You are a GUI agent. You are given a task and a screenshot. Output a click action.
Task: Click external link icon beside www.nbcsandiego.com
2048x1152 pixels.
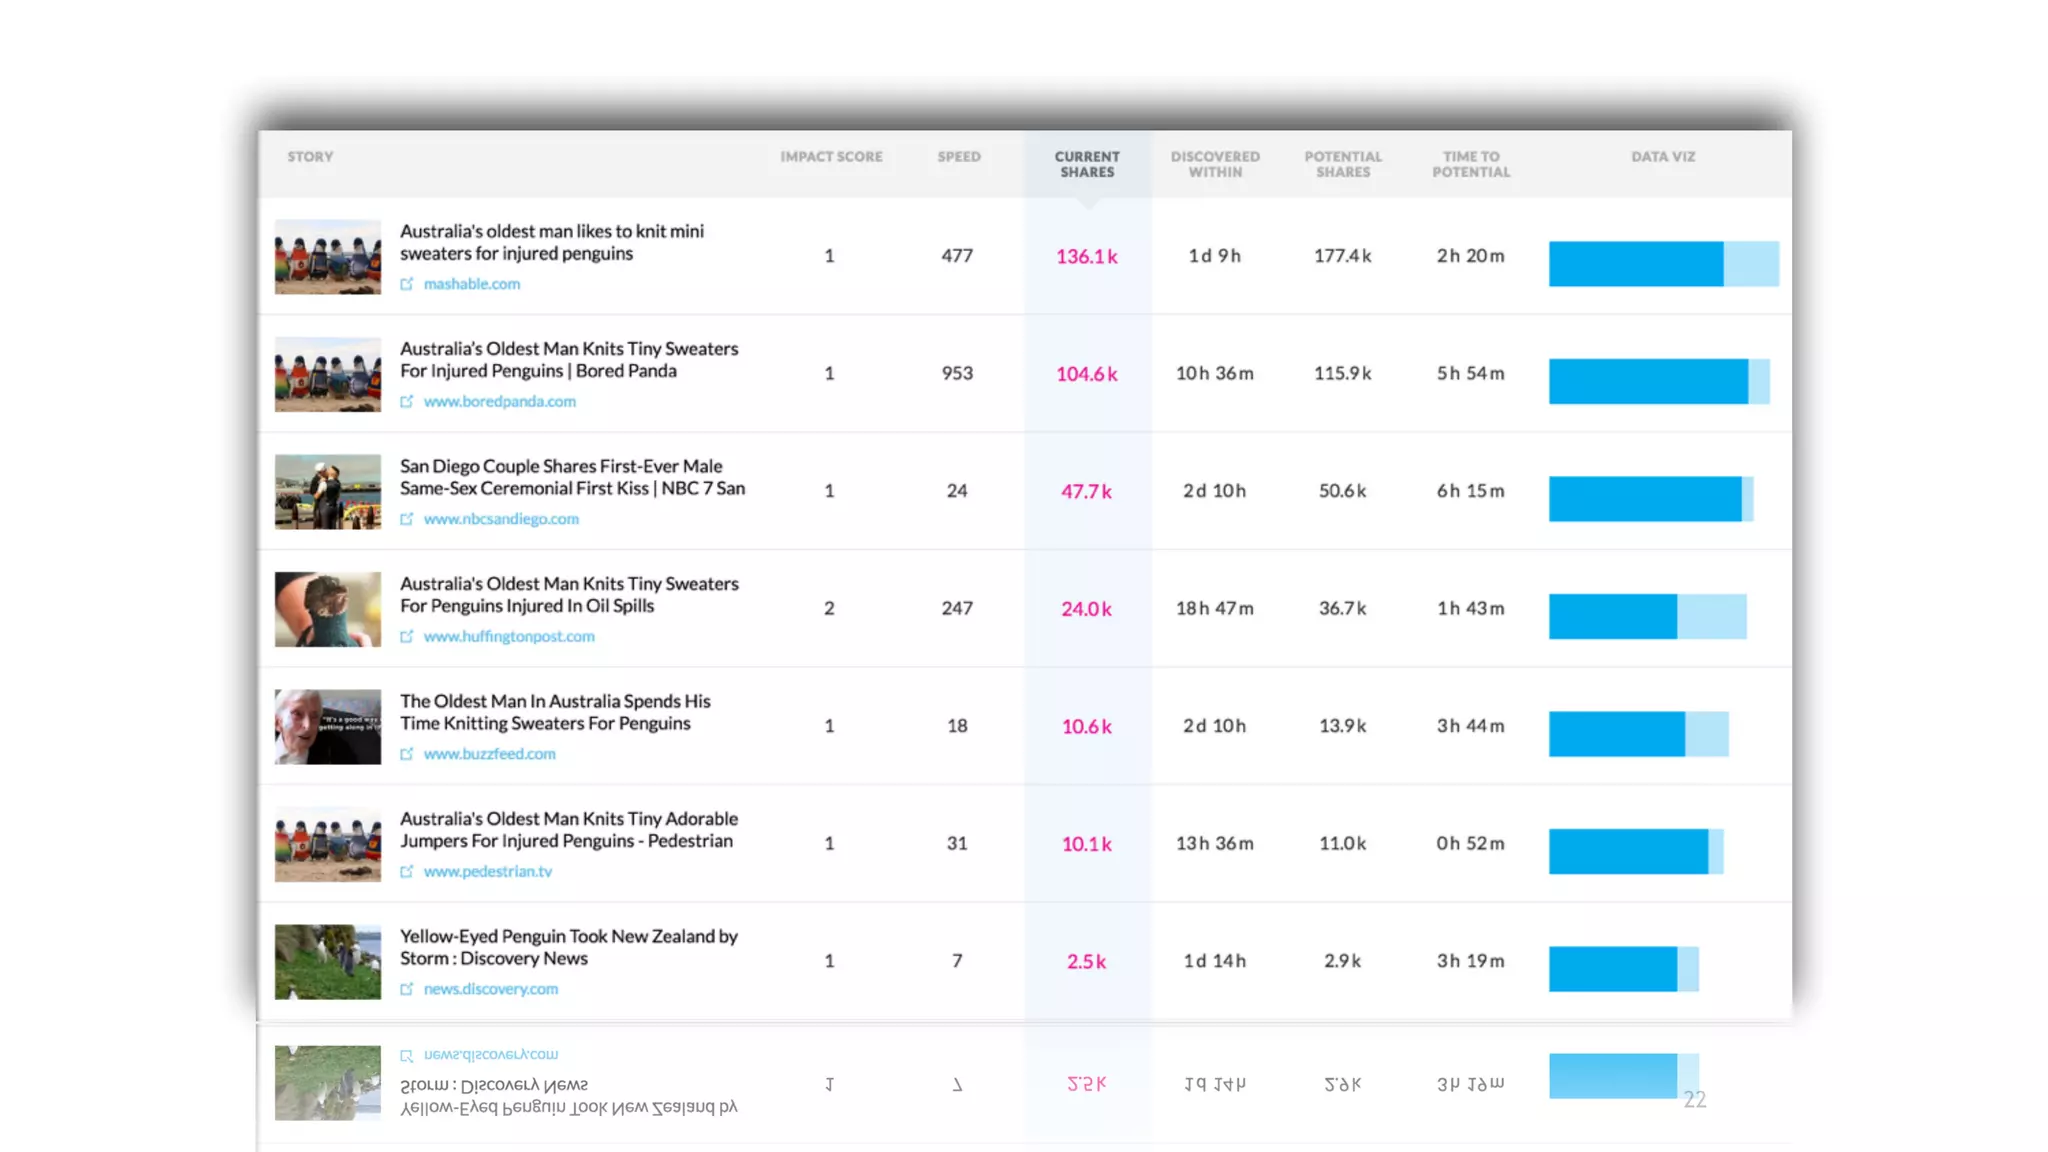407,519
